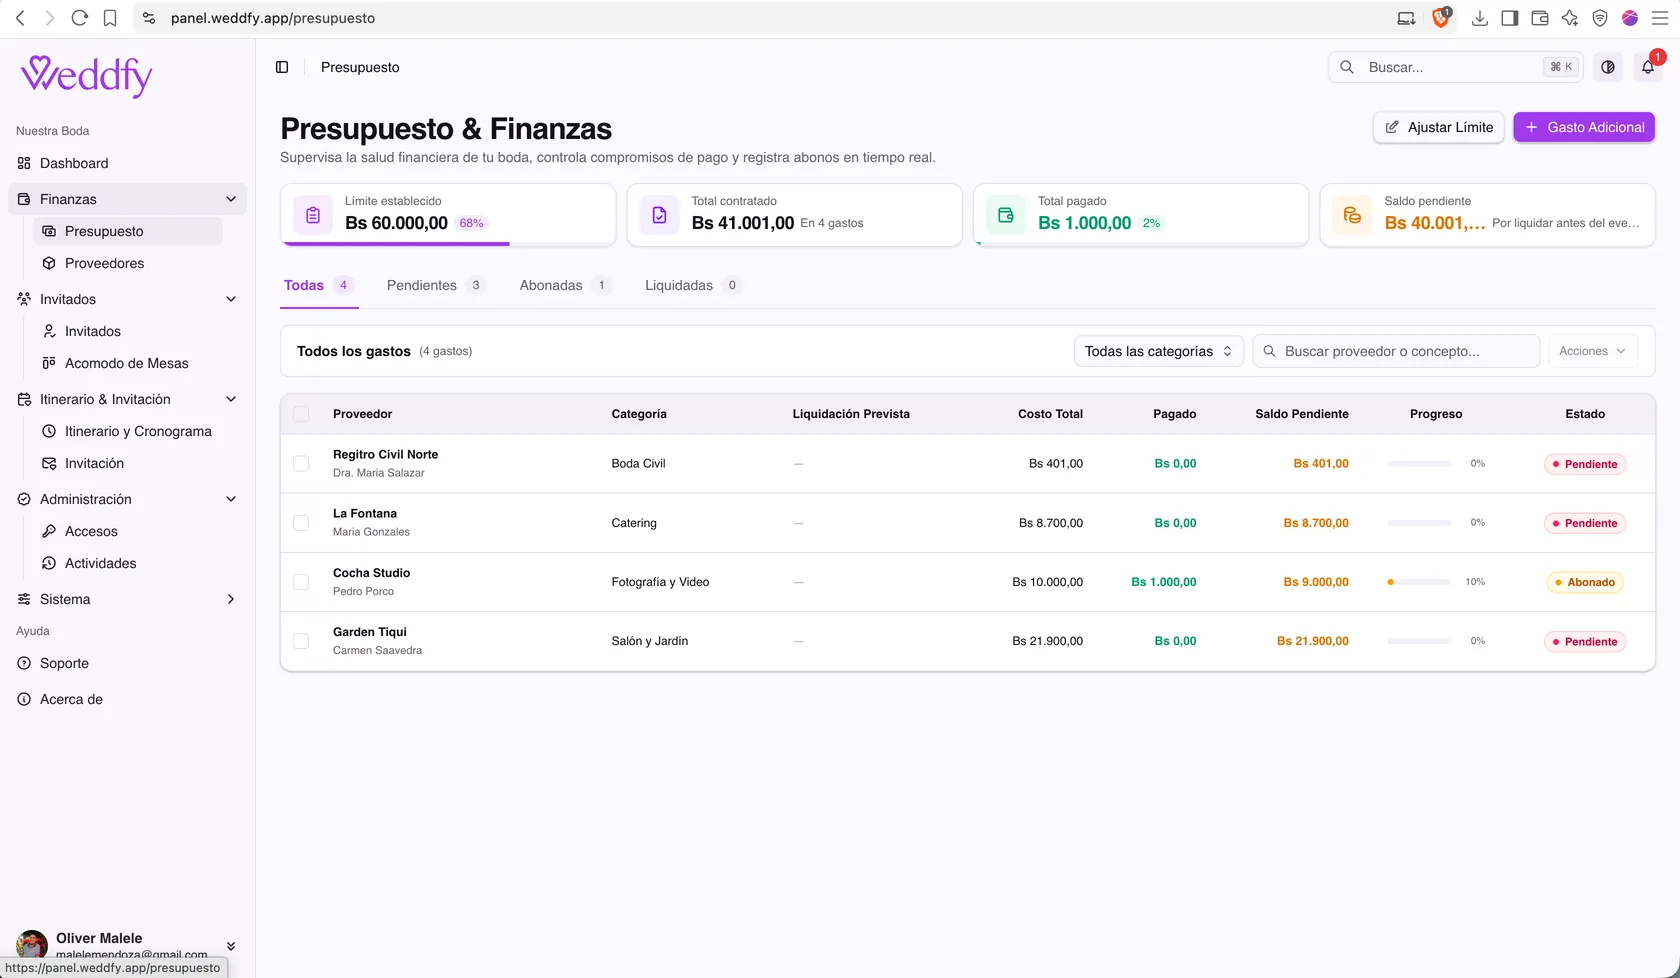Viewport: 1680px width, 978px height.
Task: Collapse the Finanzas section
Action: click(231, 199)
